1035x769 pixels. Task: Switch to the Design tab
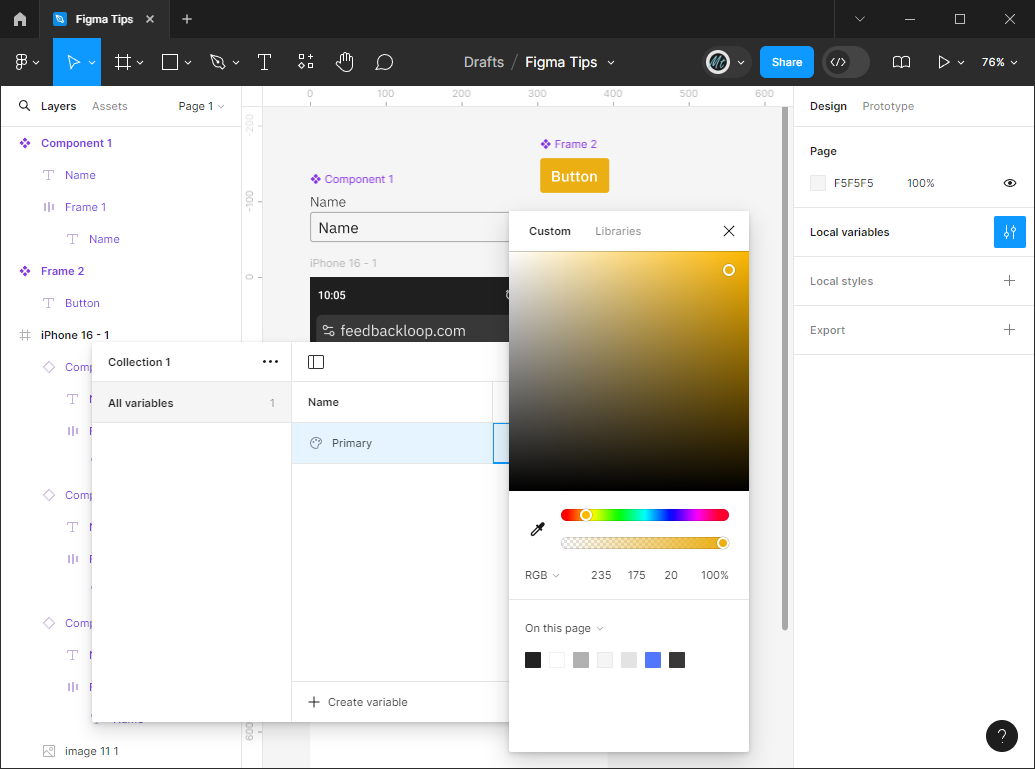[828, 106]
